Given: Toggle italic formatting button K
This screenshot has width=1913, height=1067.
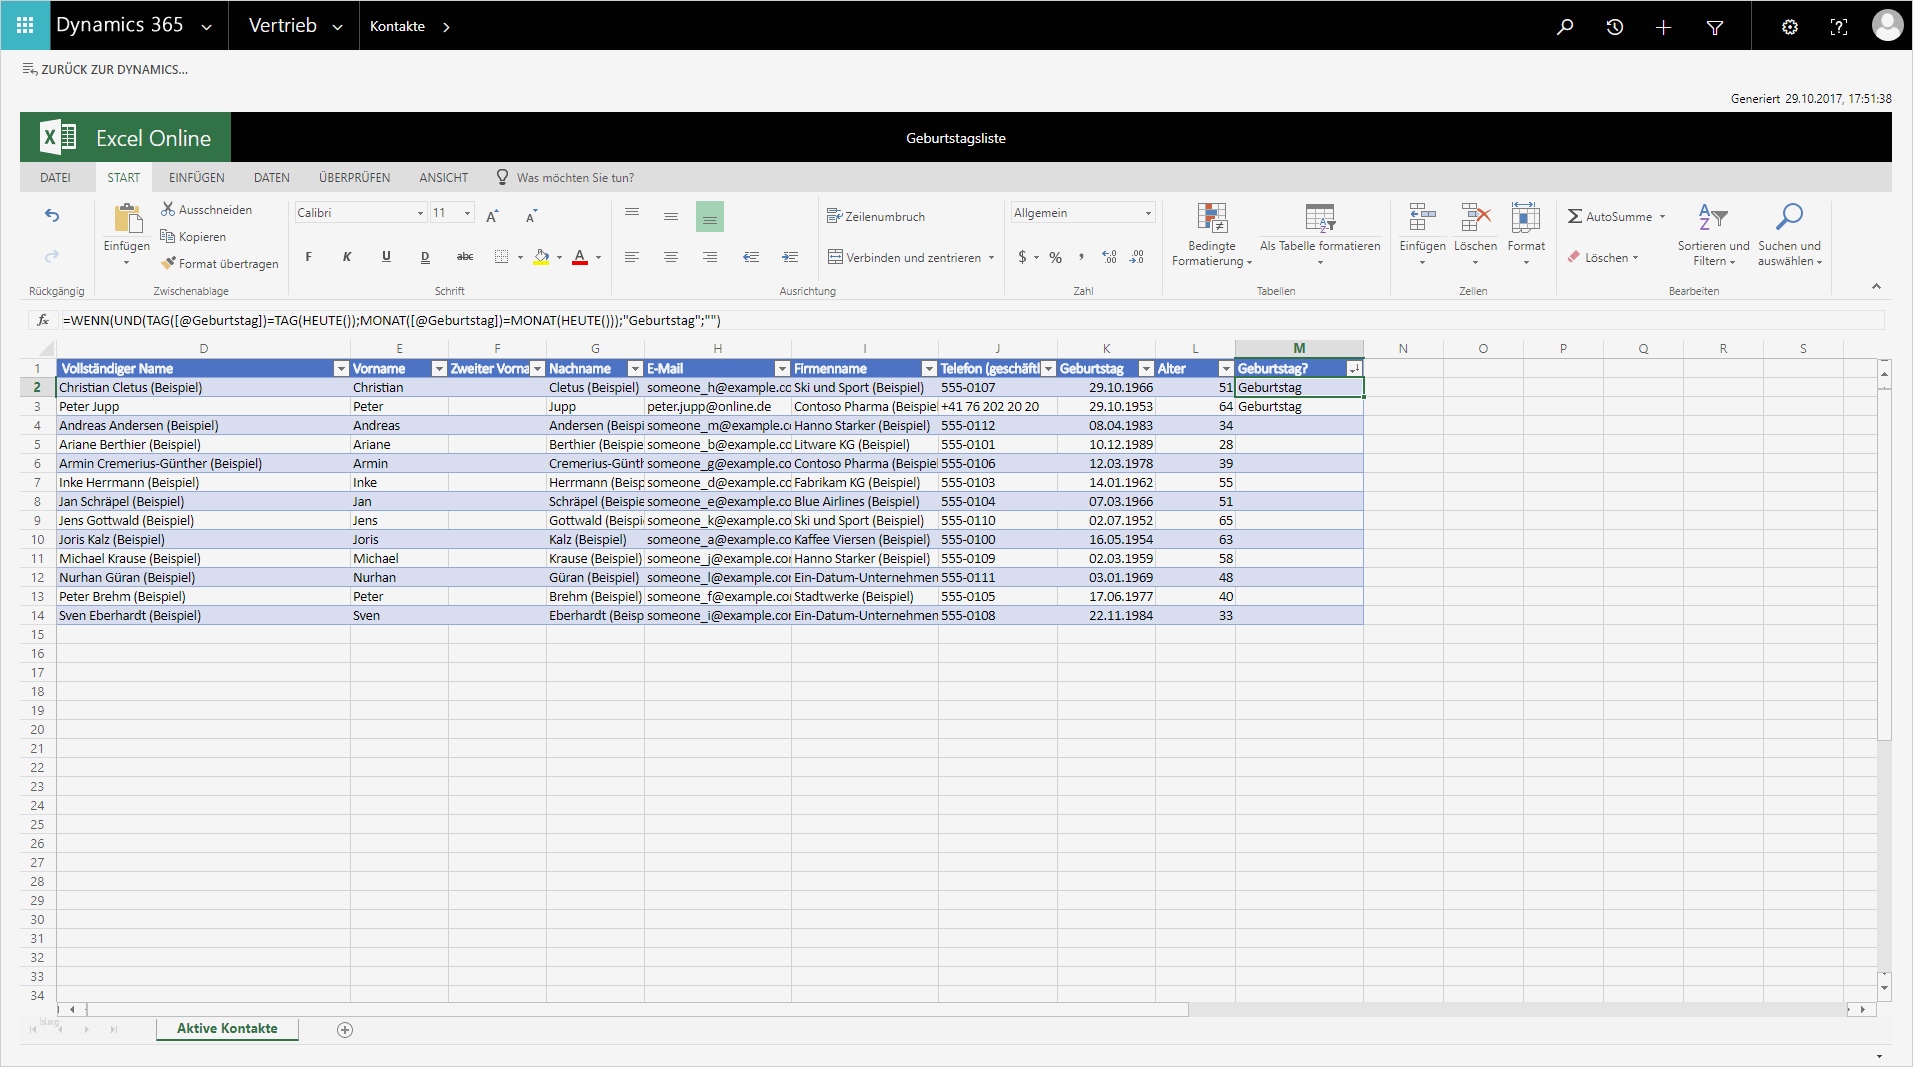Looking at the screenshot, I should (x=347, y=257).
